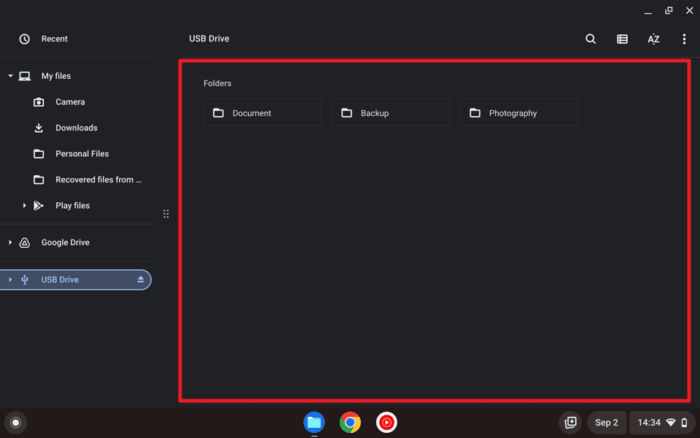Image resolution: width=700 pixels, height=438 pixels.
Task: Expand the Google Drive tree
Action: pos(10,242)
